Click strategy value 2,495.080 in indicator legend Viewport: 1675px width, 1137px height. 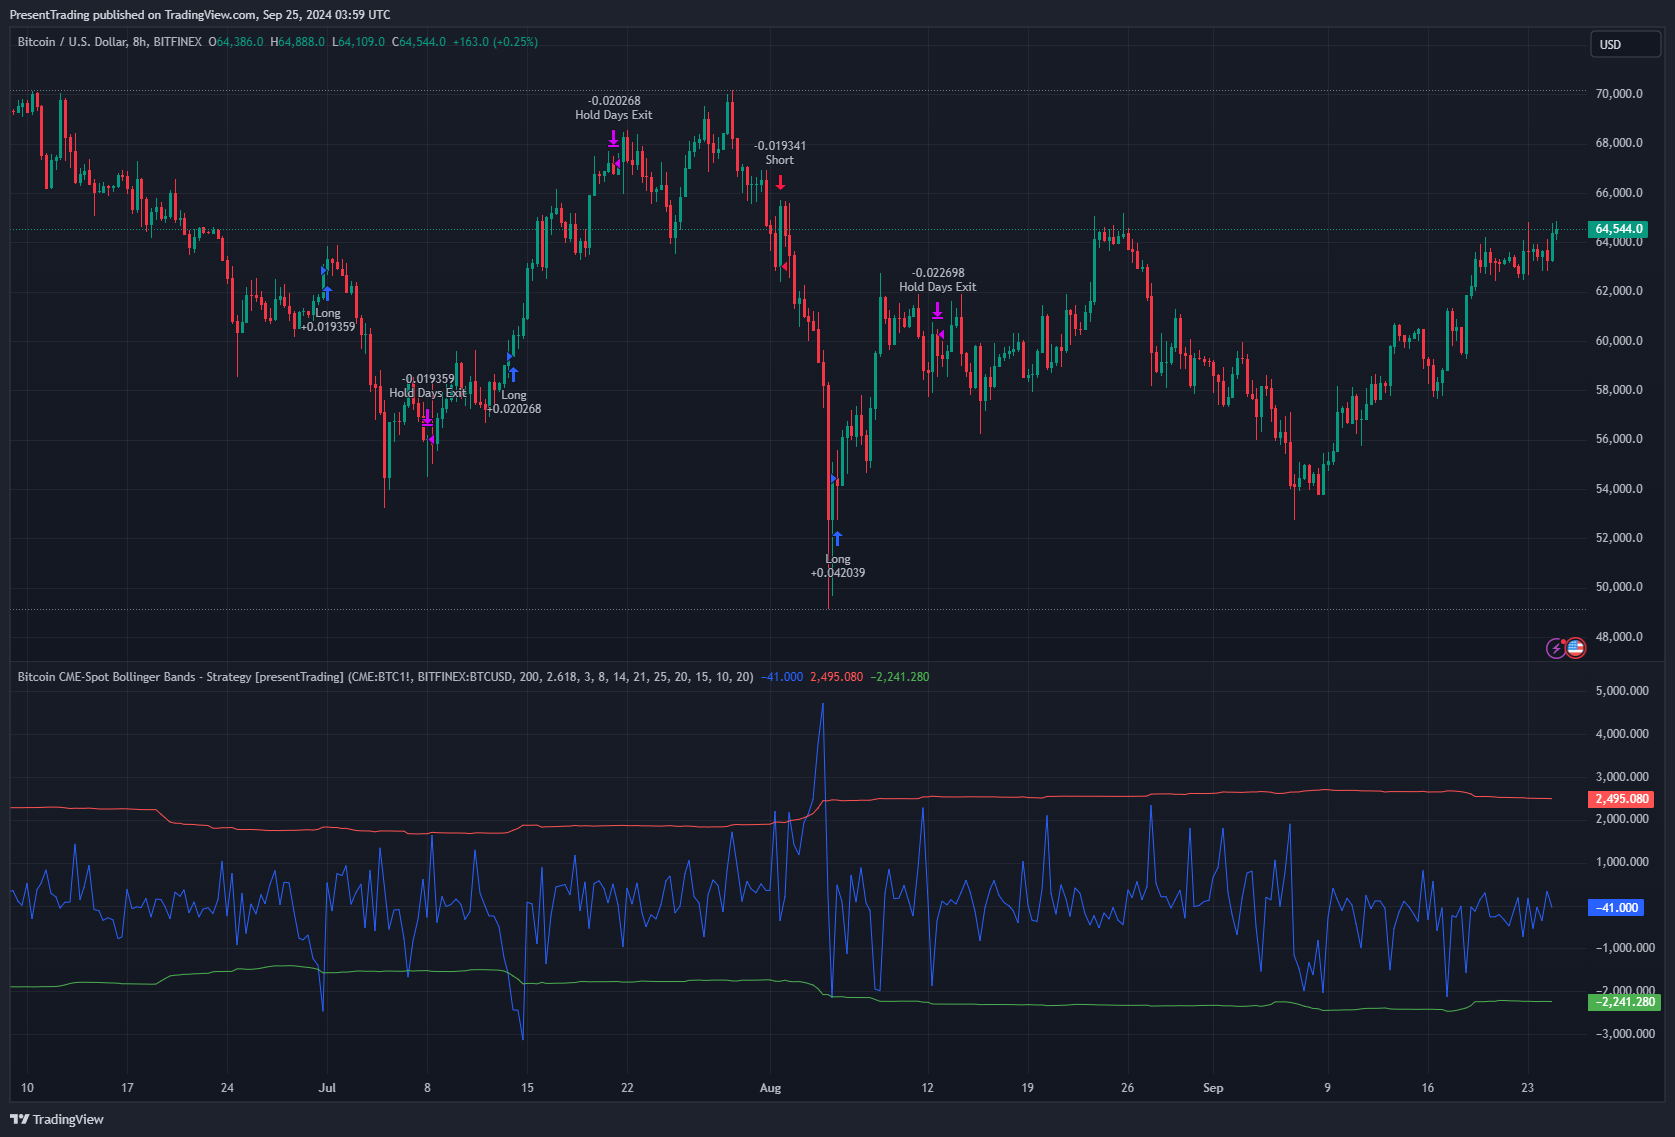coord(836,677)
